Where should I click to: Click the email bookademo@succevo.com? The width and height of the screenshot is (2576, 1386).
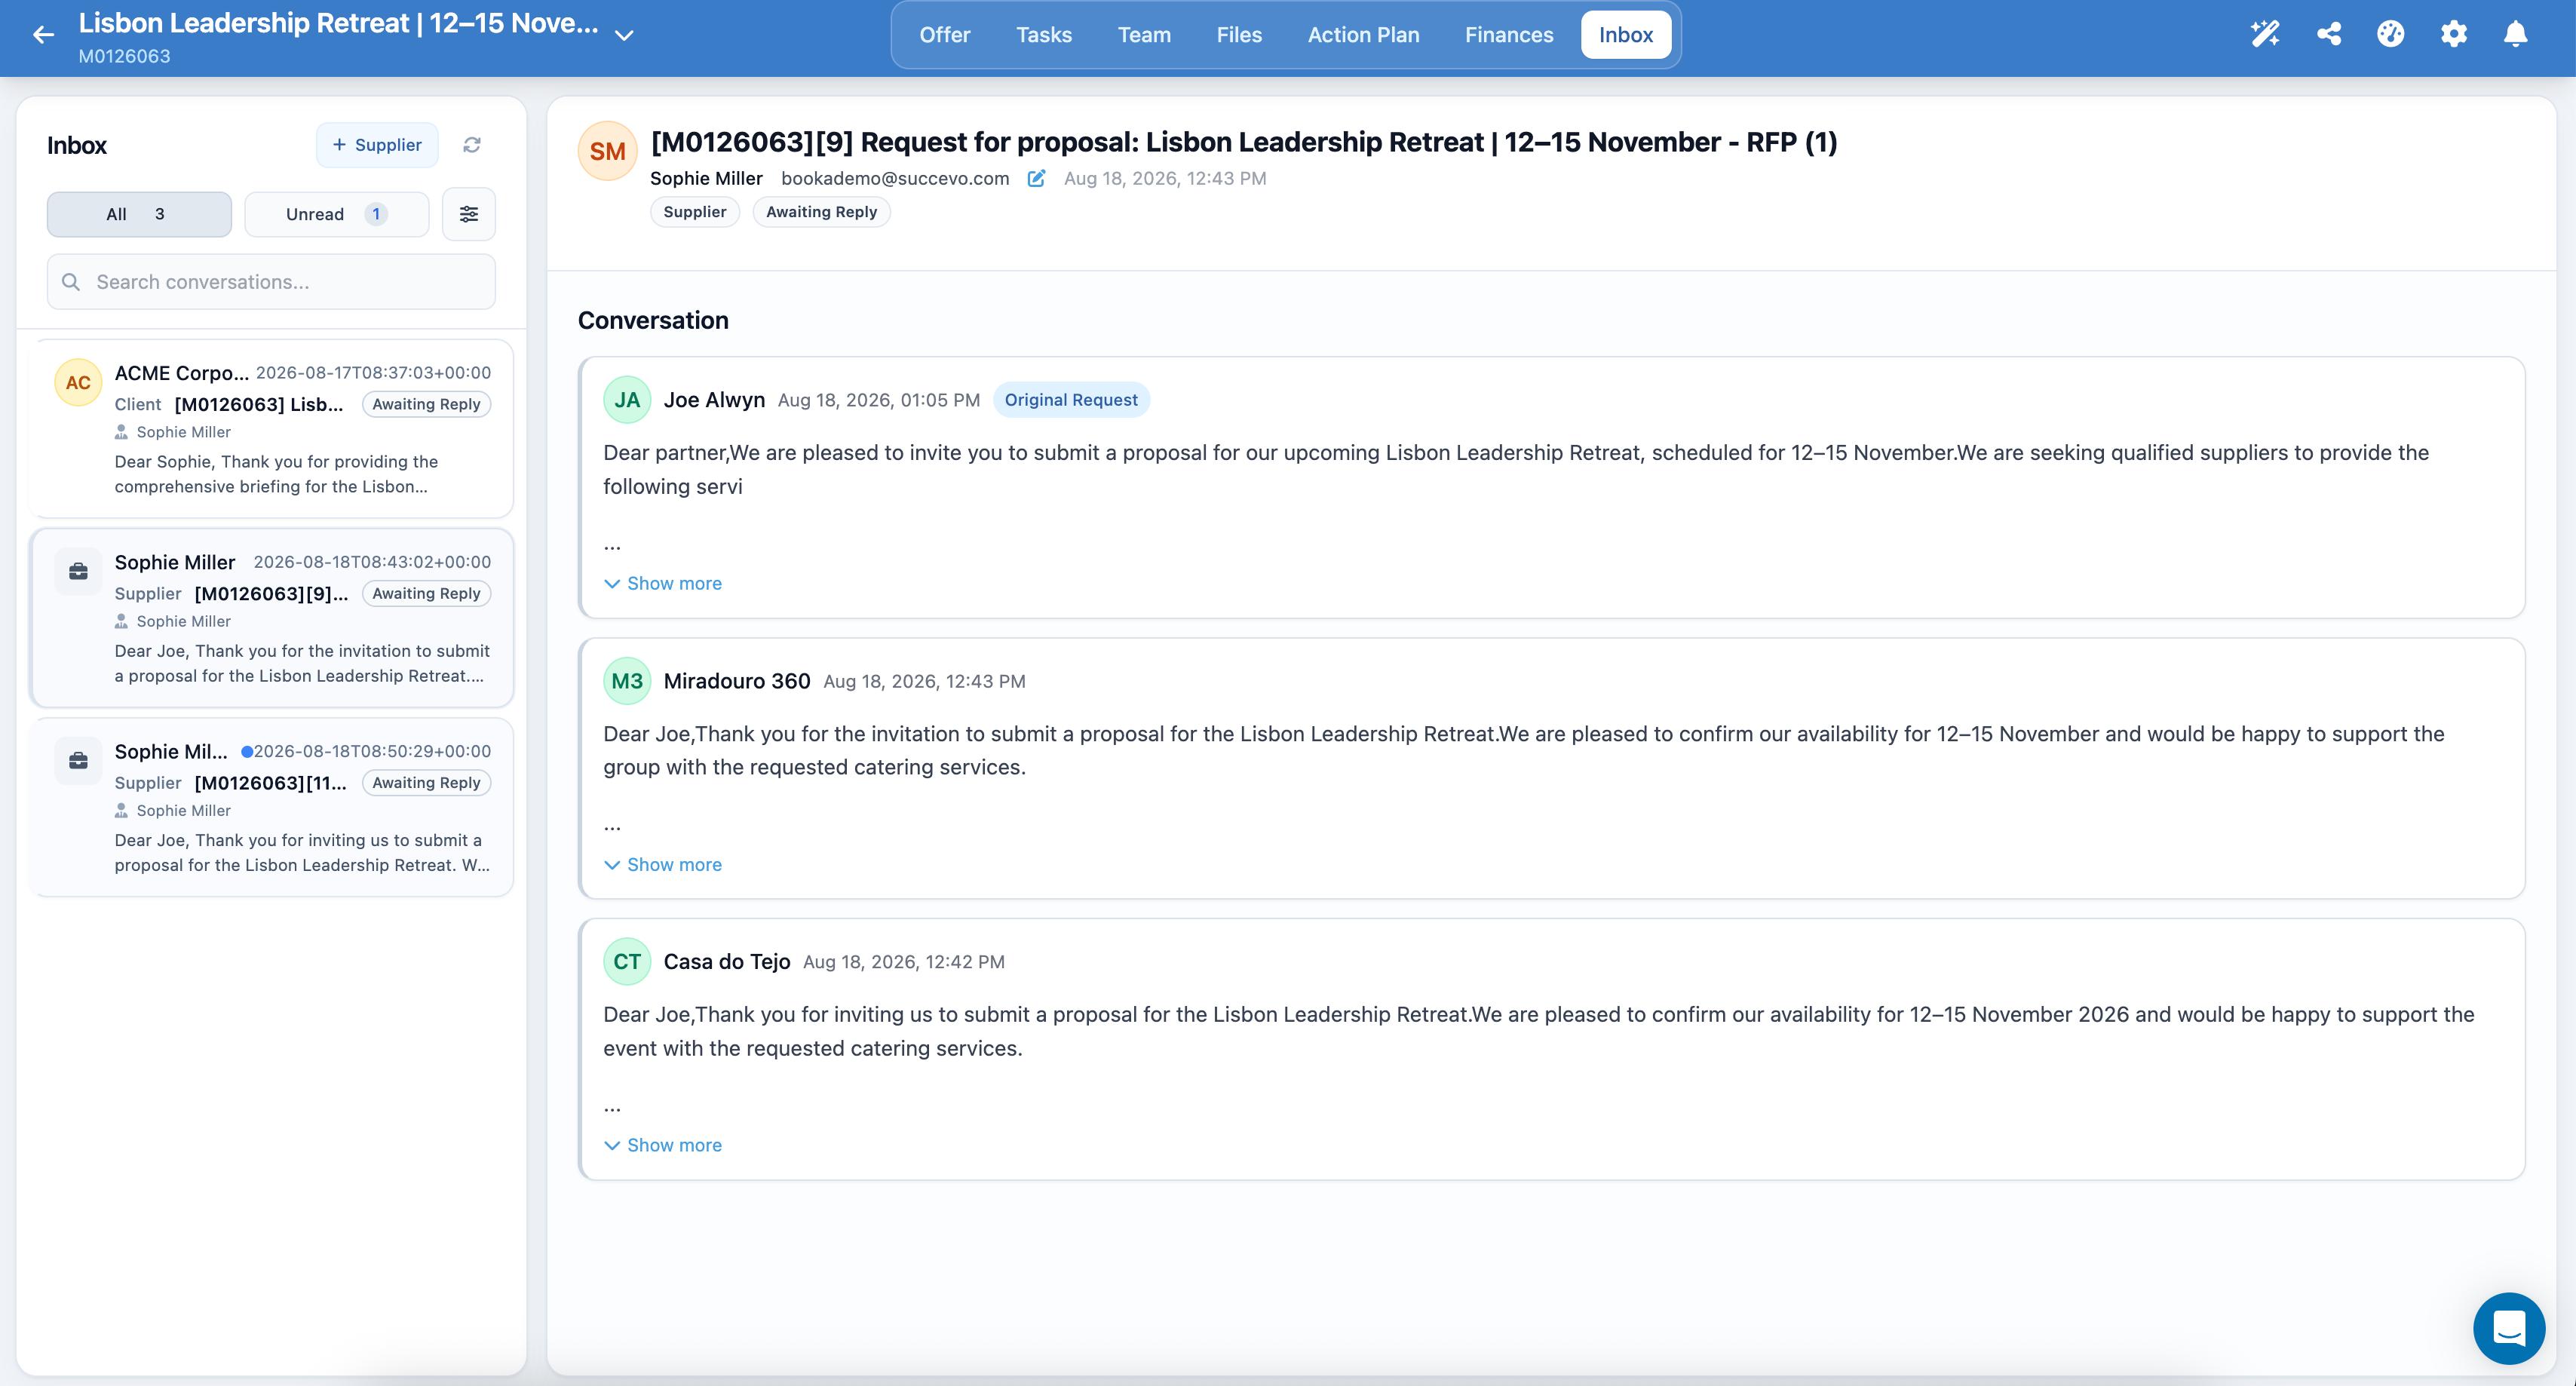click(x=895, y=178)
